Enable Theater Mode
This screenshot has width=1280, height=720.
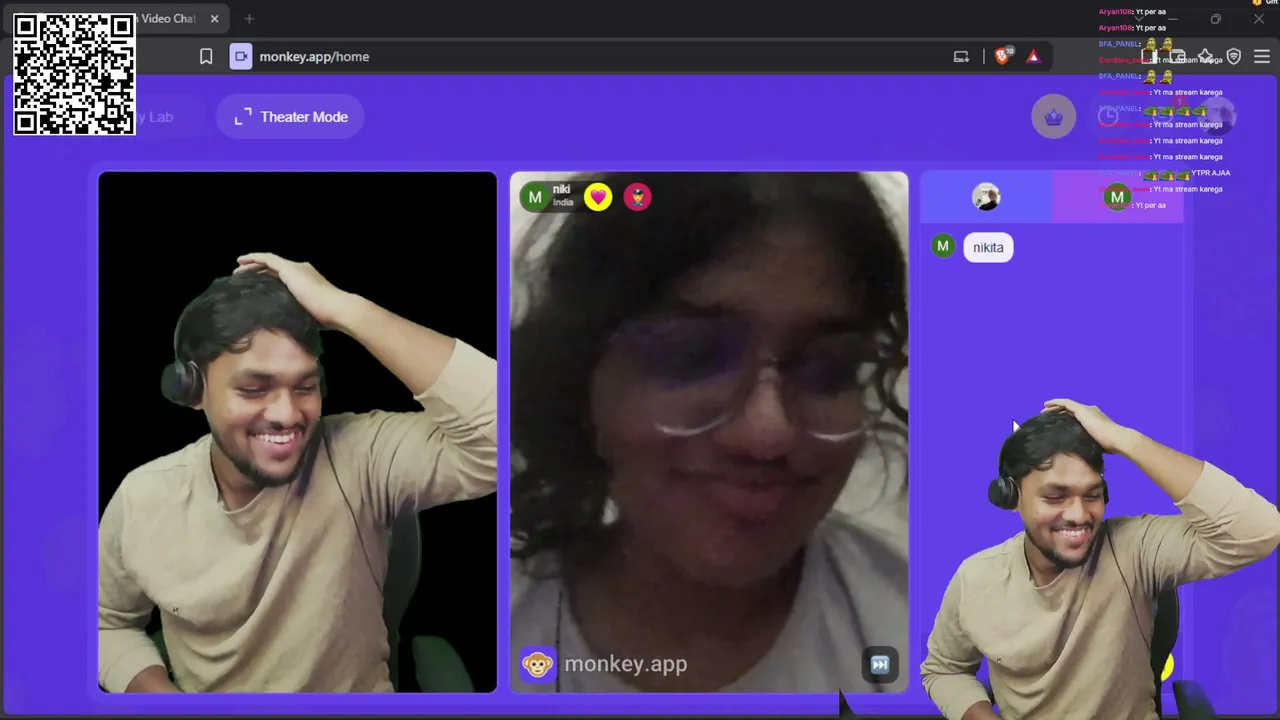pos(290,117)
